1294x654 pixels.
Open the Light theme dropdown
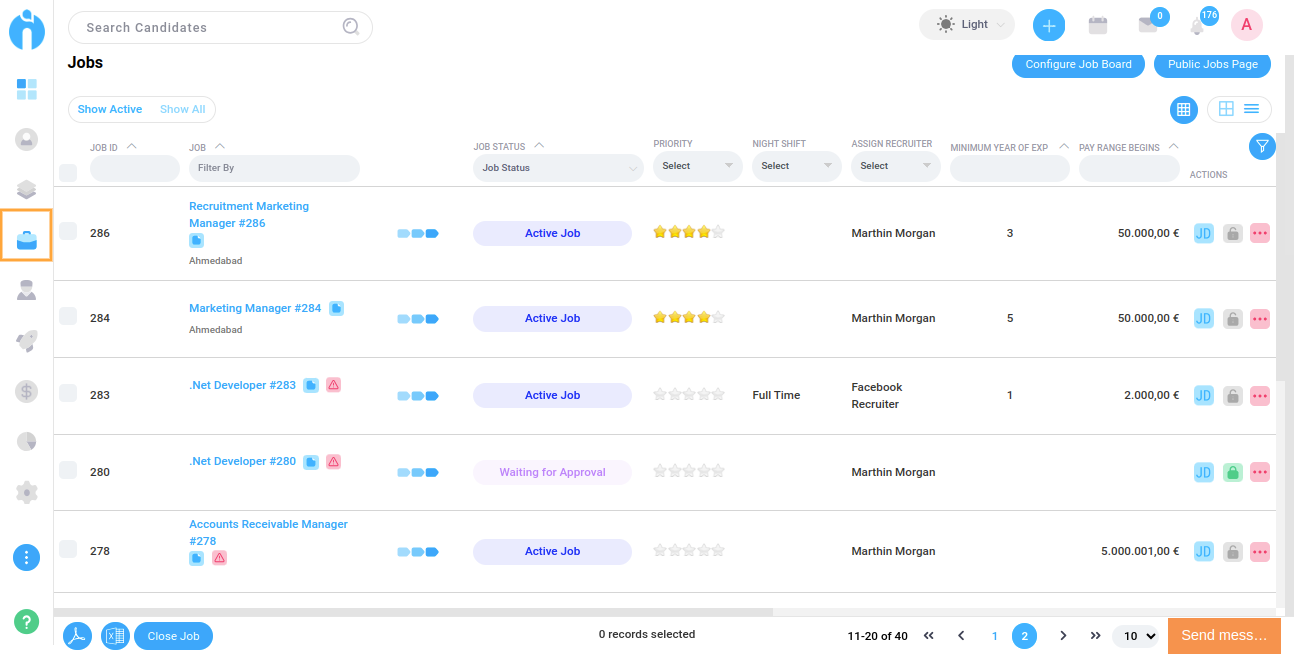pos(966,25)
